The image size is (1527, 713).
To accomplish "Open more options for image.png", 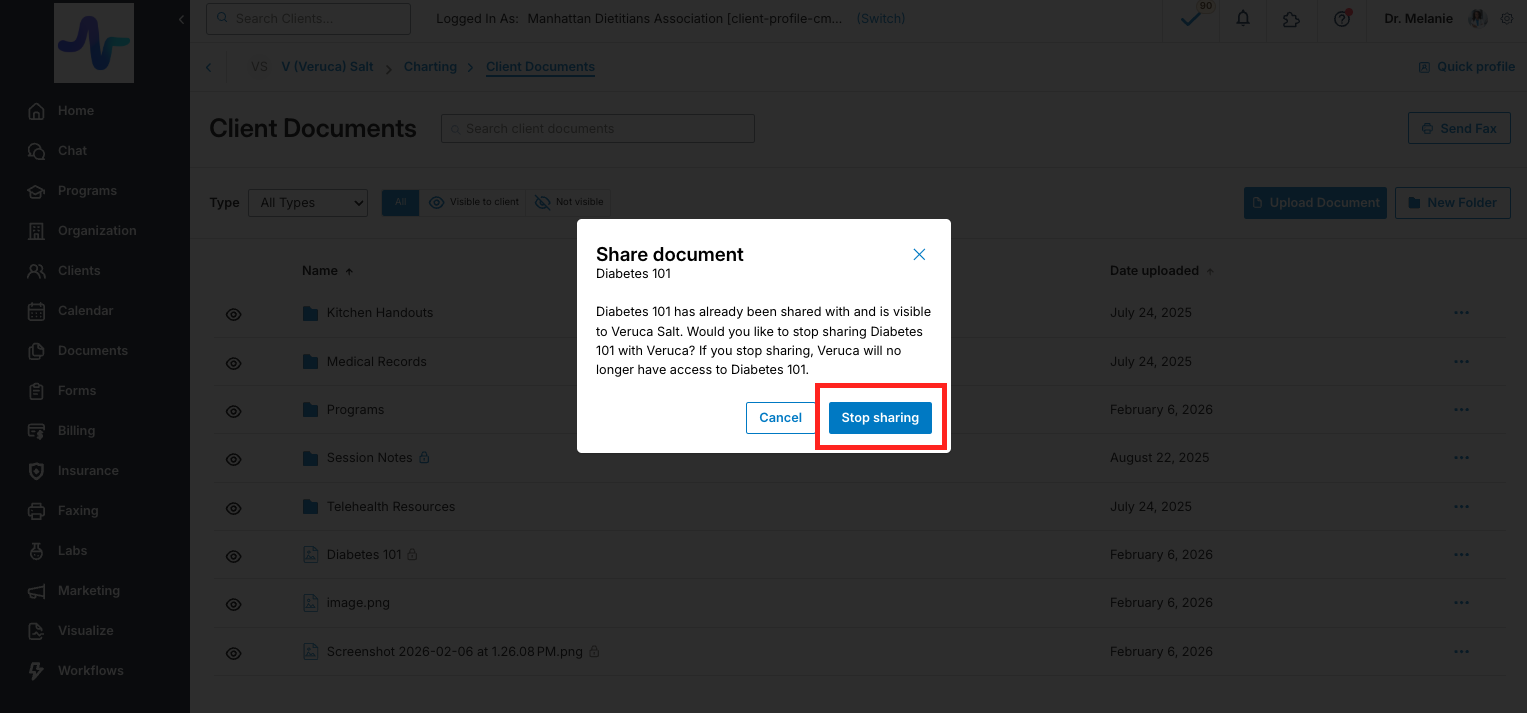I will pos(1461,603).
